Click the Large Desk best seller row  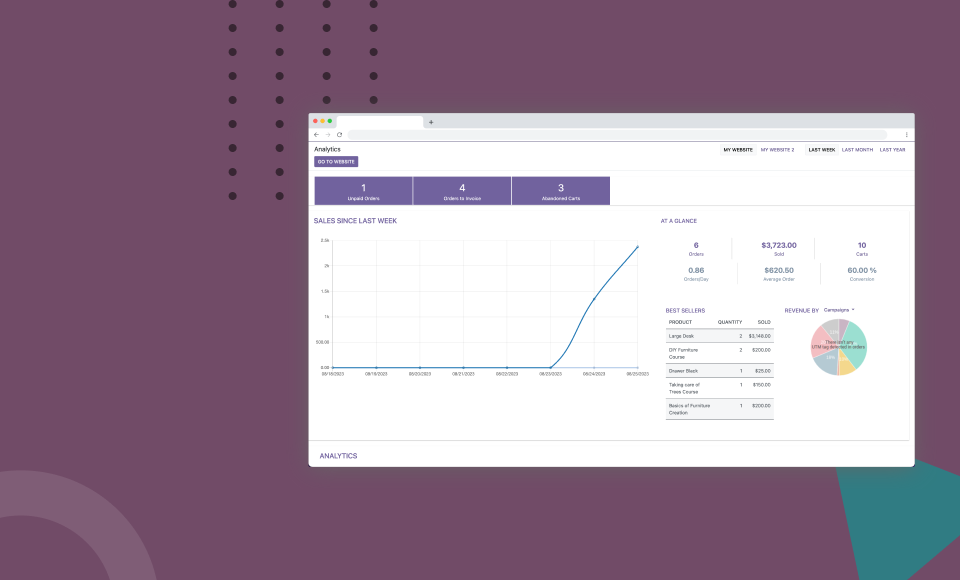719,336
